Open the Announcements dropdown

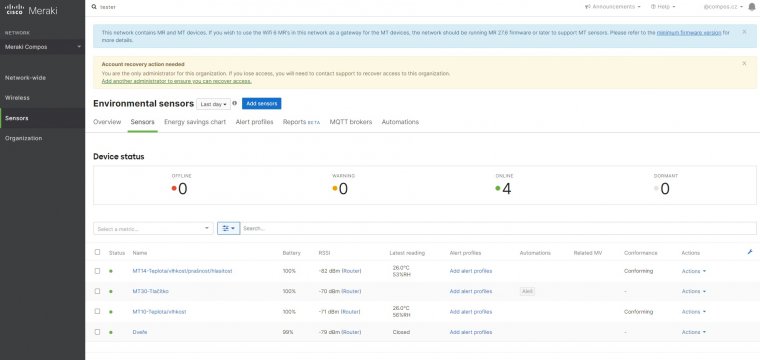tap(613, 7)
